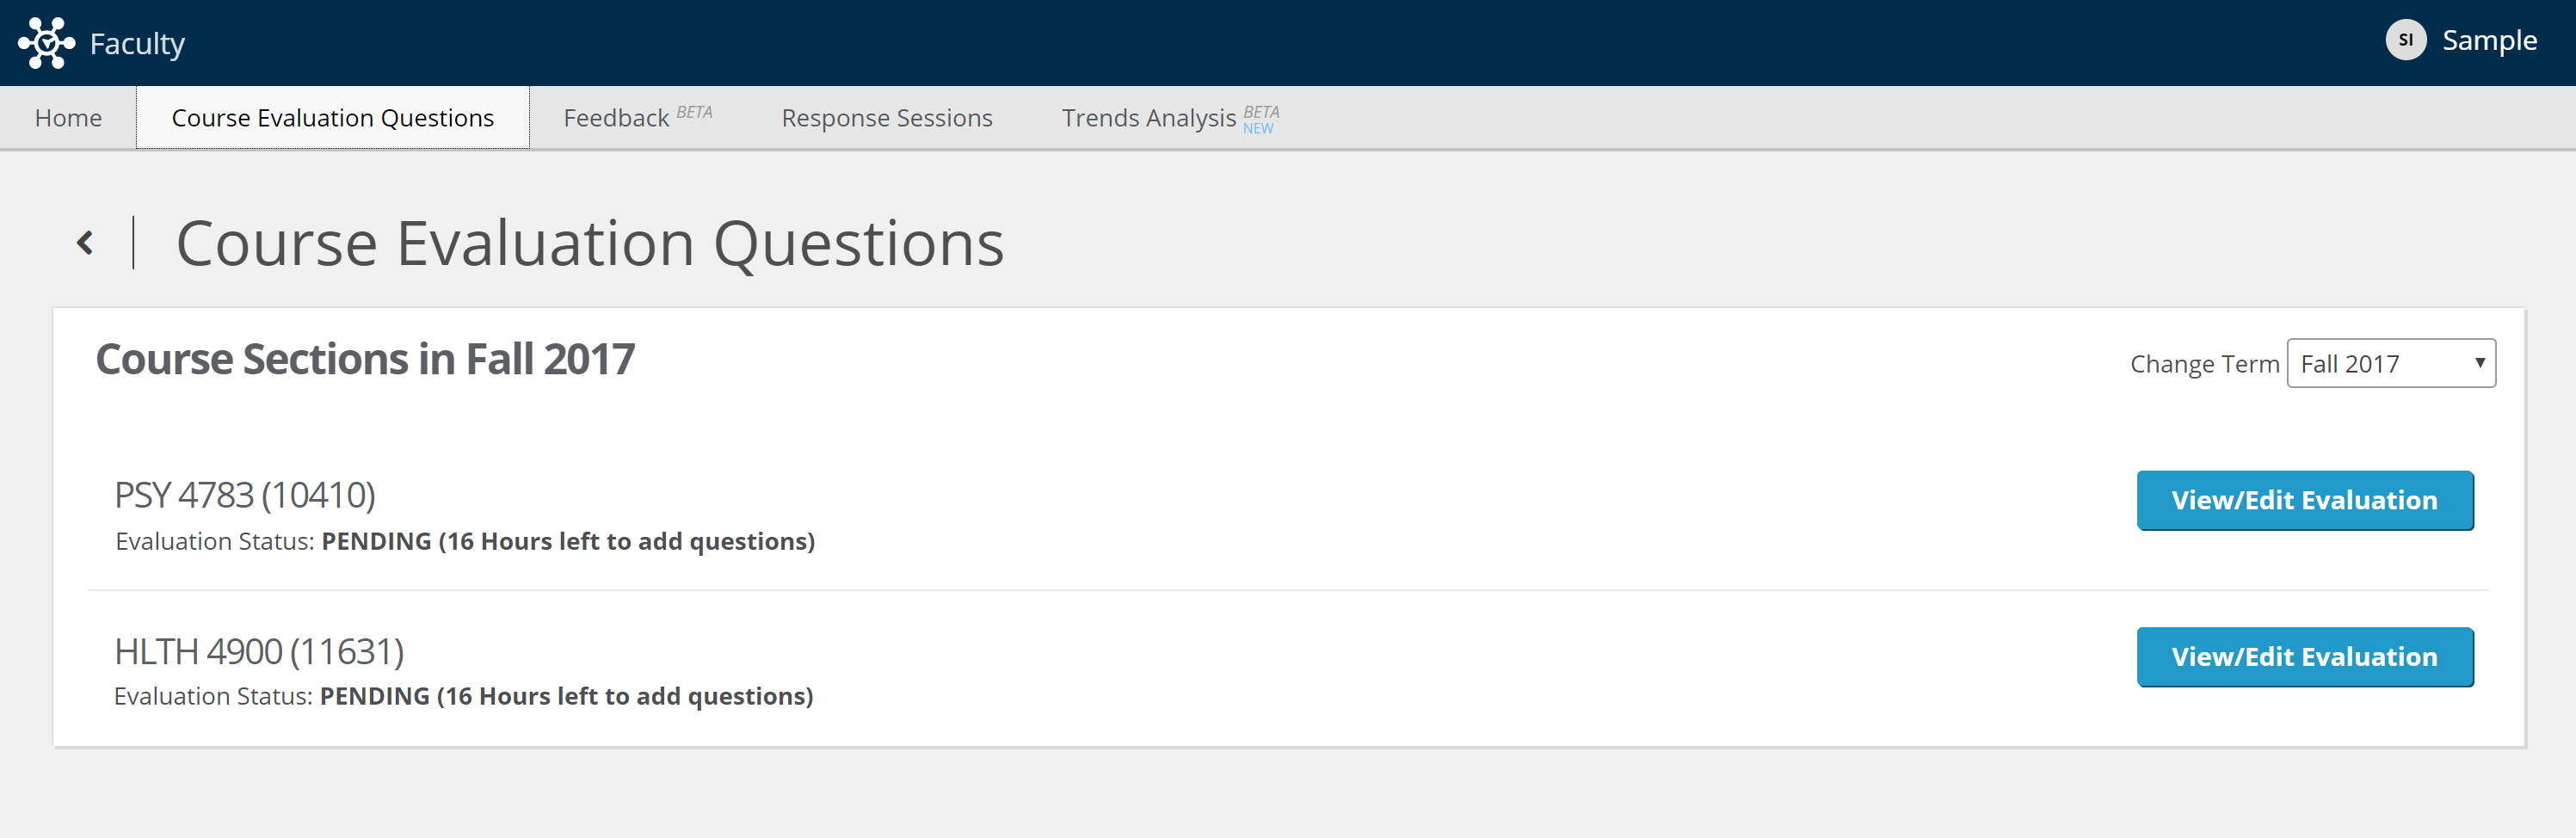Click the BETA label beside Feedback
Screen dimensions: 2576x838
point(694,112)
